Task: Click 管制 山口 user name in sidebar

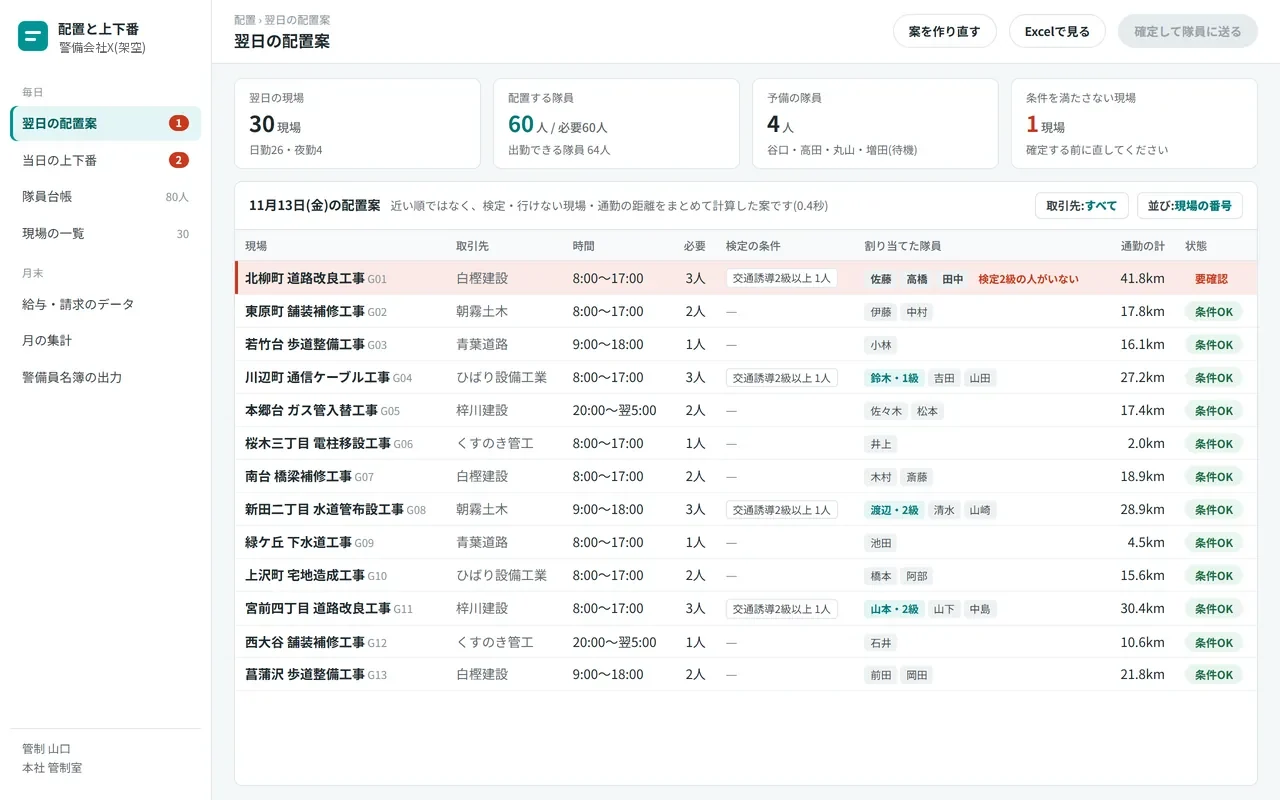Action: 47,749
